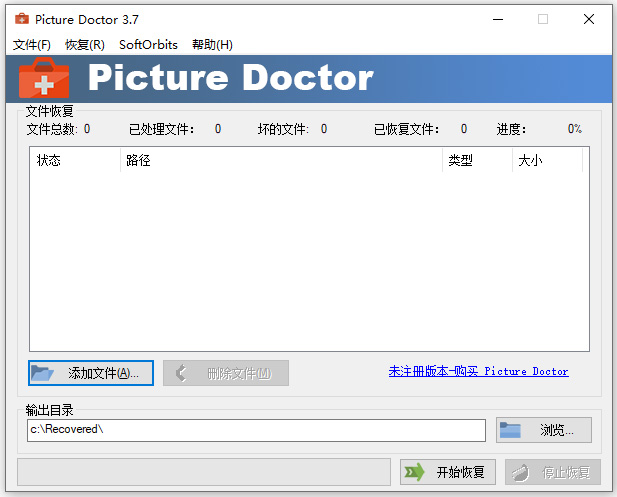This screenshot has width=617, height=497.
Task: Sort by the 路径 column header
Action: tap(281, 160)
